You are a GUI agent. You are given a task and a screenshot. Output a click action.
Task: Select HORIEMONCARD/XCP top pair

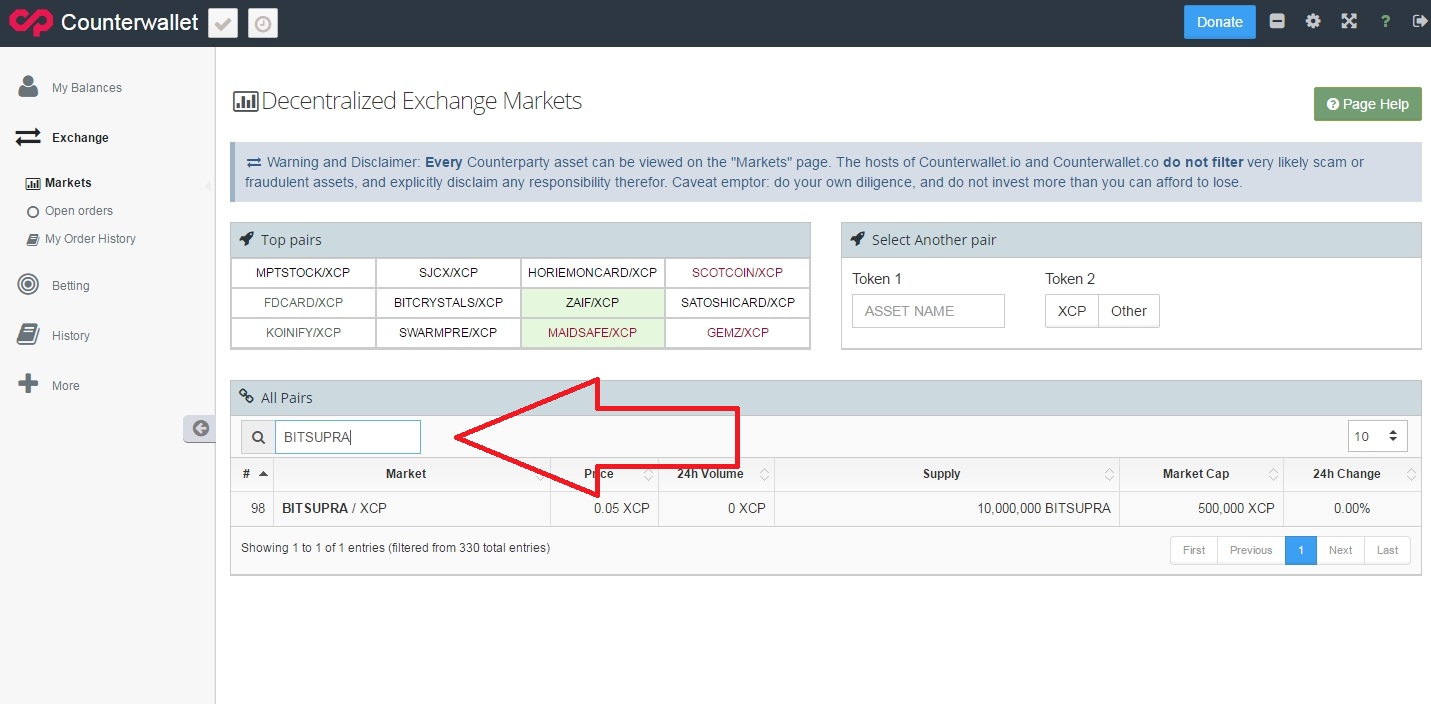[593, 273]
